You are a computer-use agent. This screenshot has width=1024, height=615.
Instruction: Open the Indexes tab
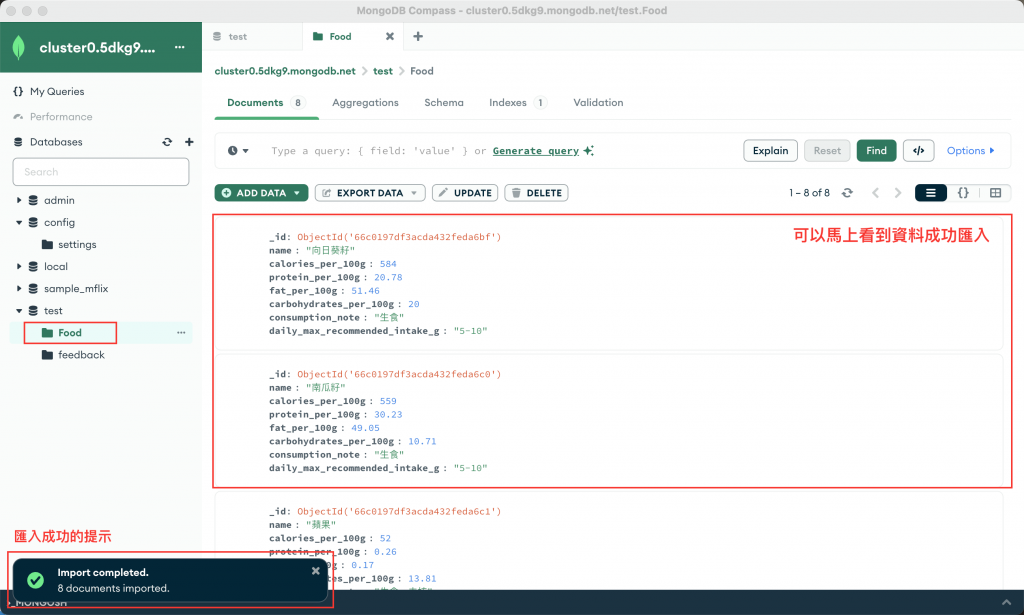[x=518, y=102]
